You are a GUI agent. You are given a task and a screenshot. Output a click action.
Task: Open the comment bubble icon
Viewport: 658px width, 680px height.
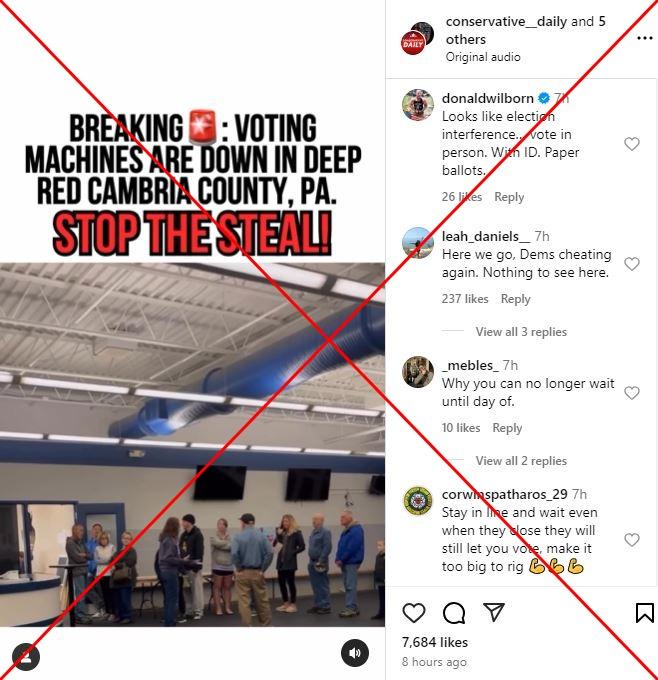pyautogui.click(x=454, y=613)
